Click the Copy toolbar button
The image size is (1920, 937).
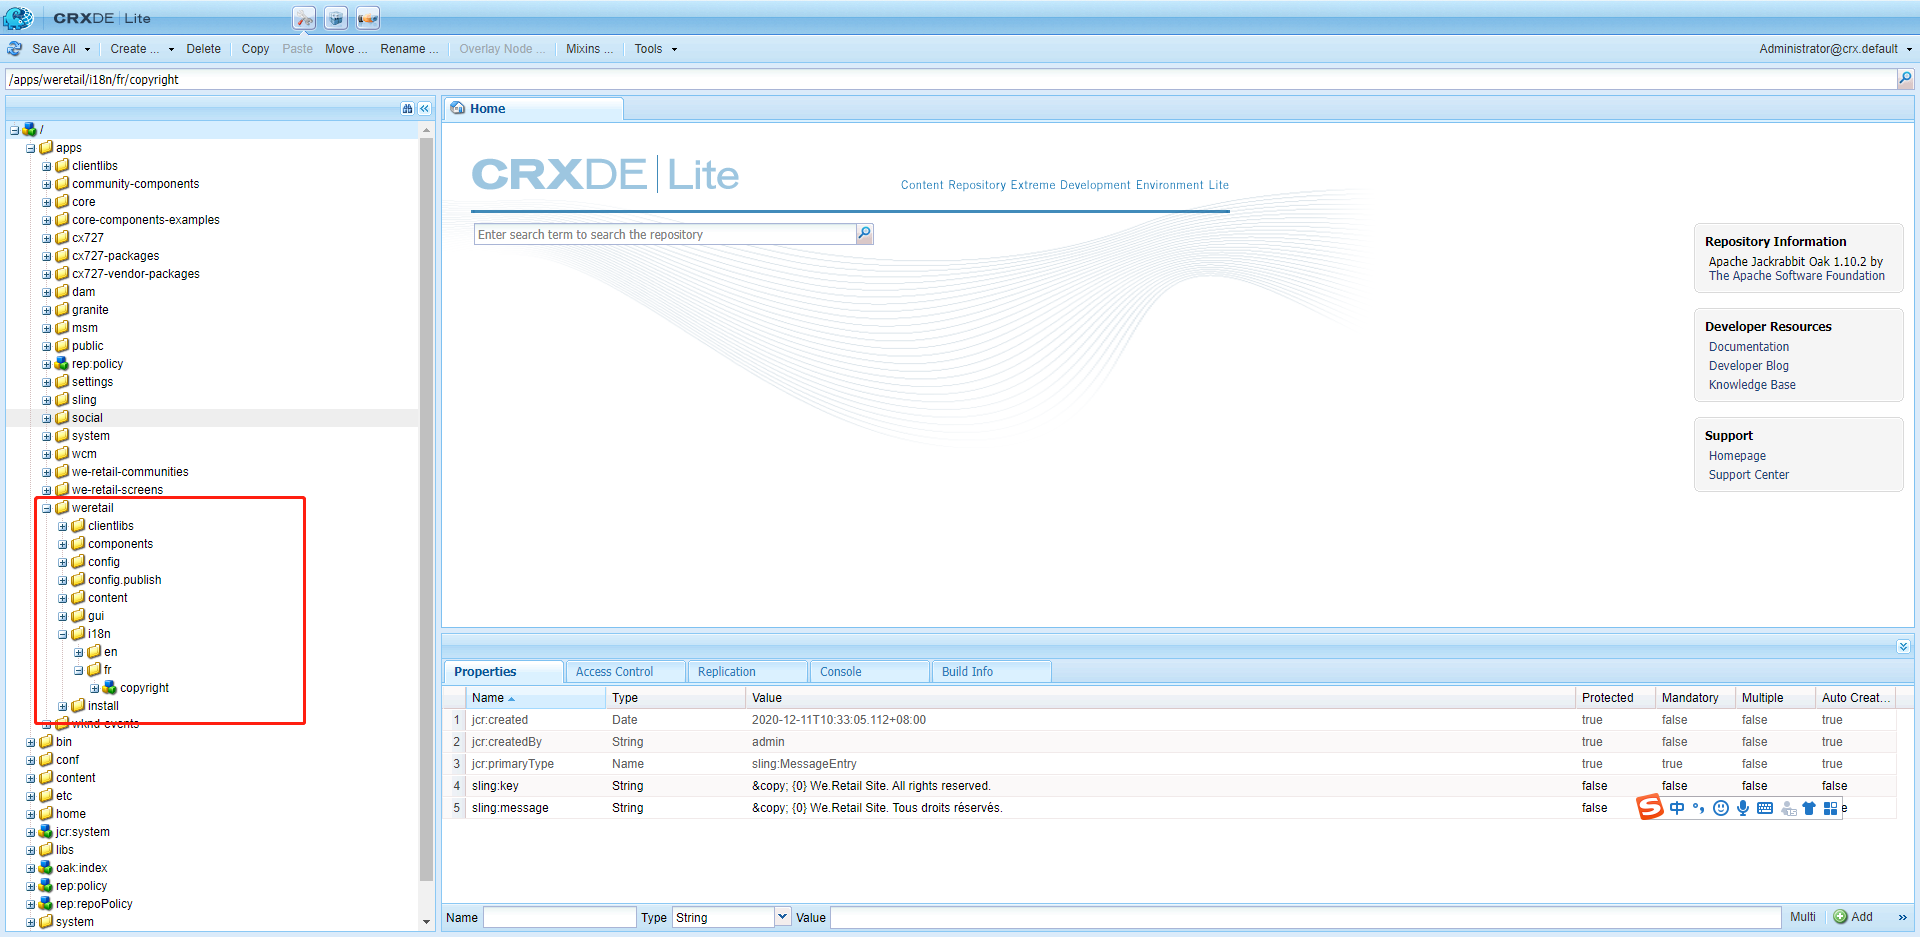tap(255, 49)
